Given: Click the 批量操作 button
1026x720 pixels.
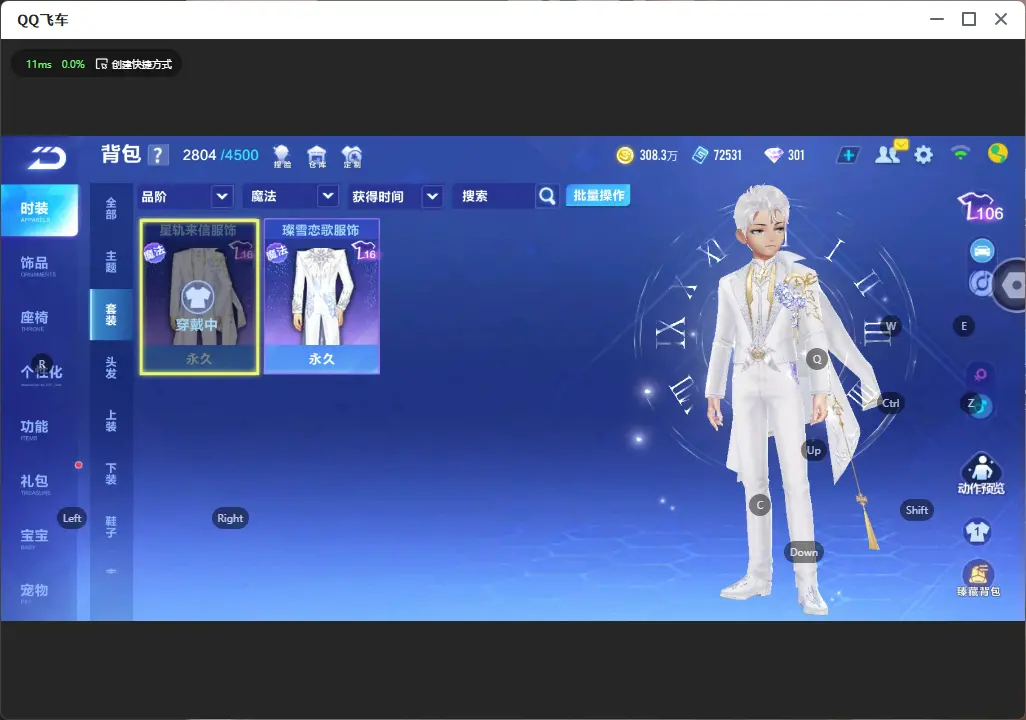Looking at the screenshot, I should pos(598,196).
